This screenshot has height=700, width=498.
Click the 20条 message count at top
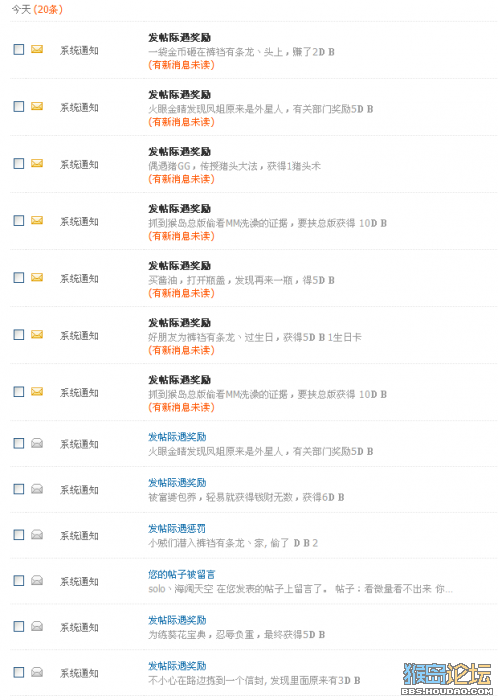48,9
